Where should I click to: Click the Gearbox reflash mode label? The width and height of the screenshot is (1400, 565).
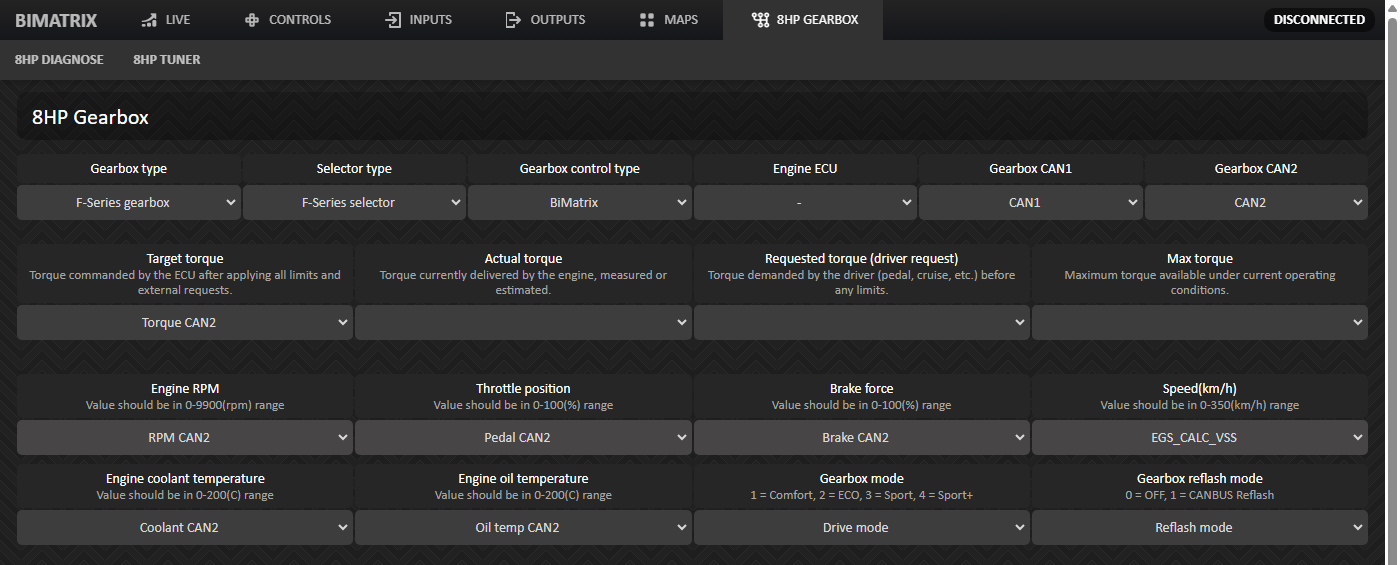[1200, 479]
